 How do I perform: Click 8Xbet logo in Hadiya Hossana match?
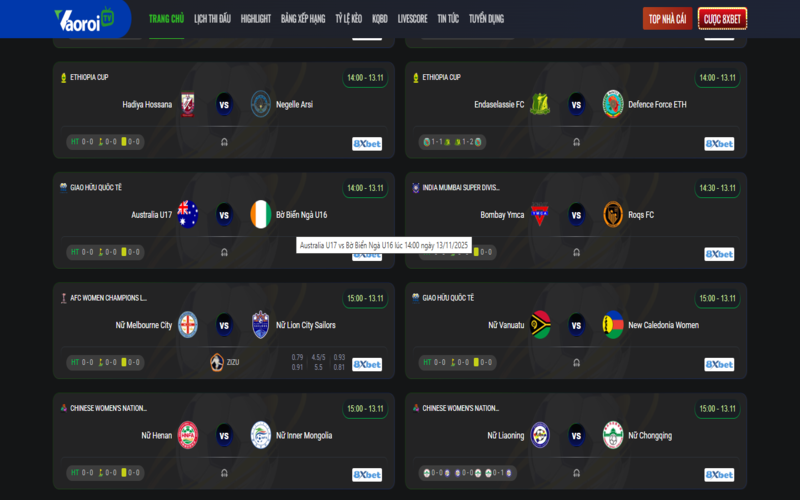367,144
